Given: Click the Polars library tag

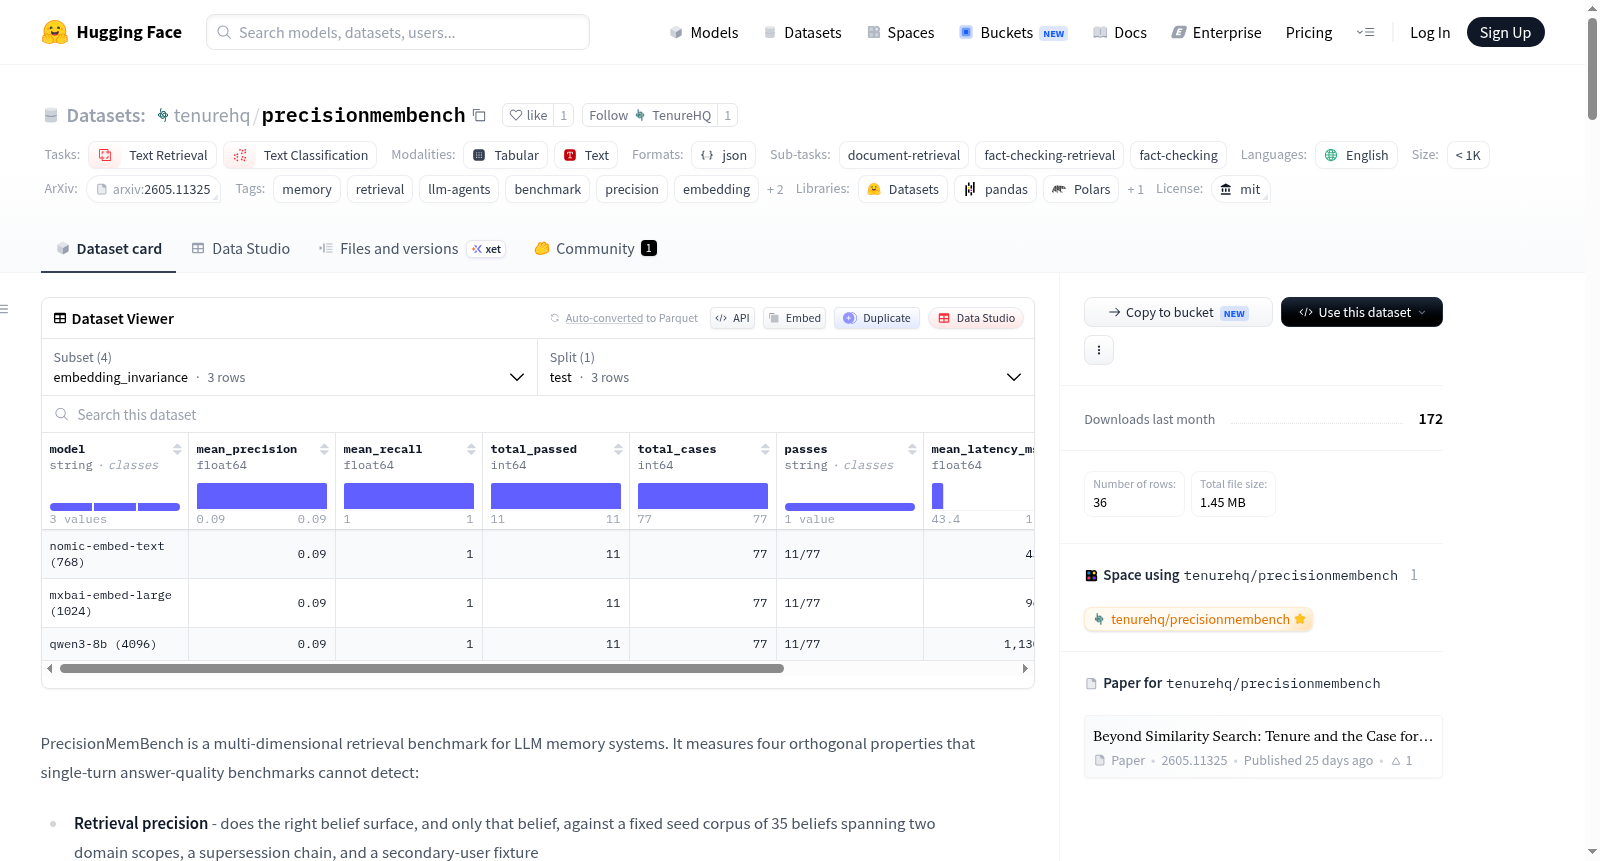Looking at the screenshot, I should pyautogui.click(x=1081, y=189).
